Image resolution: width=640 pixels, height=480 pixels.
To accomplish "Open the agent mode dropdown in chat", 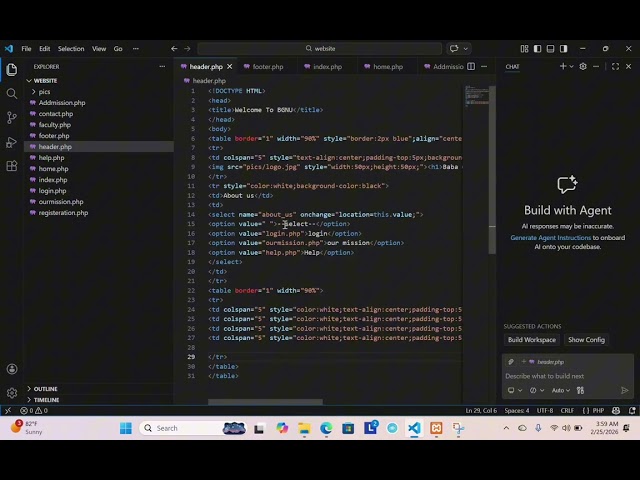I will 537,391.
